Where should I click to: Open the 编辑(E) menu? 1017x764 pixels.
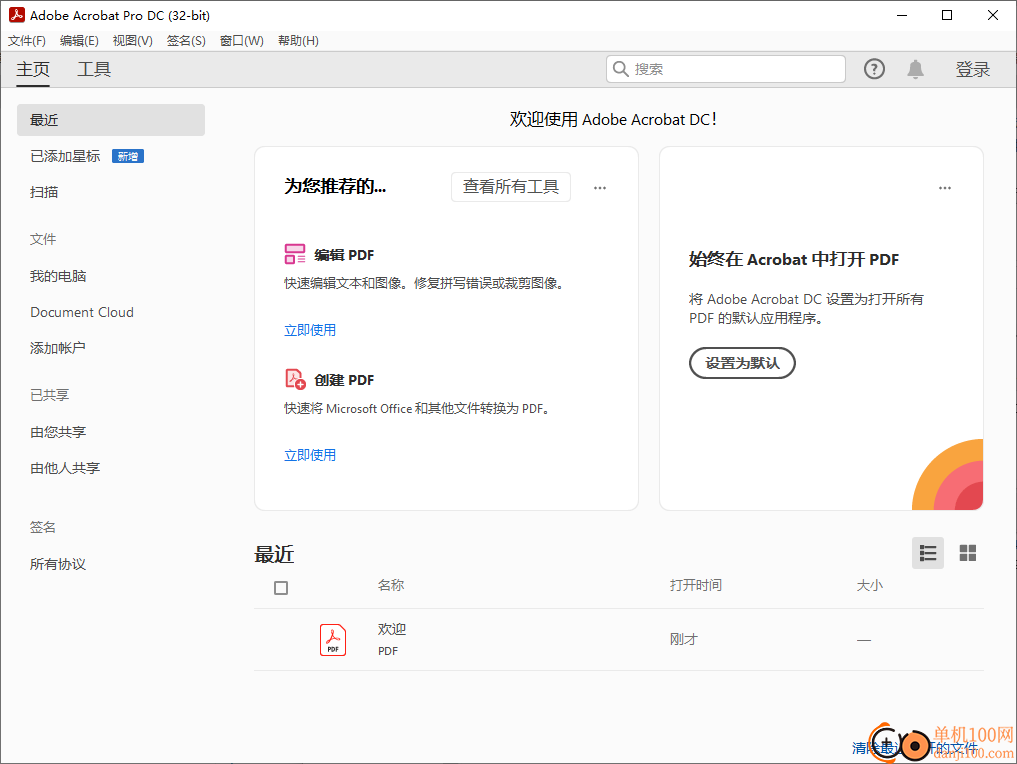coord(79,41)
